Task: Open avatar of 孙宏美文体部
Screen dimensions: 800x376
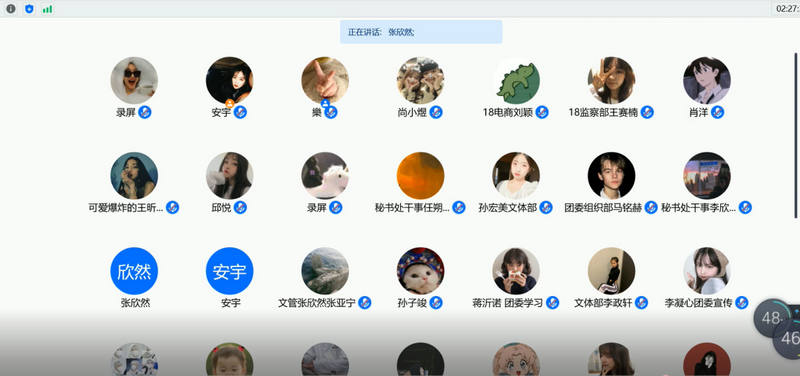Action: (516, 176)
